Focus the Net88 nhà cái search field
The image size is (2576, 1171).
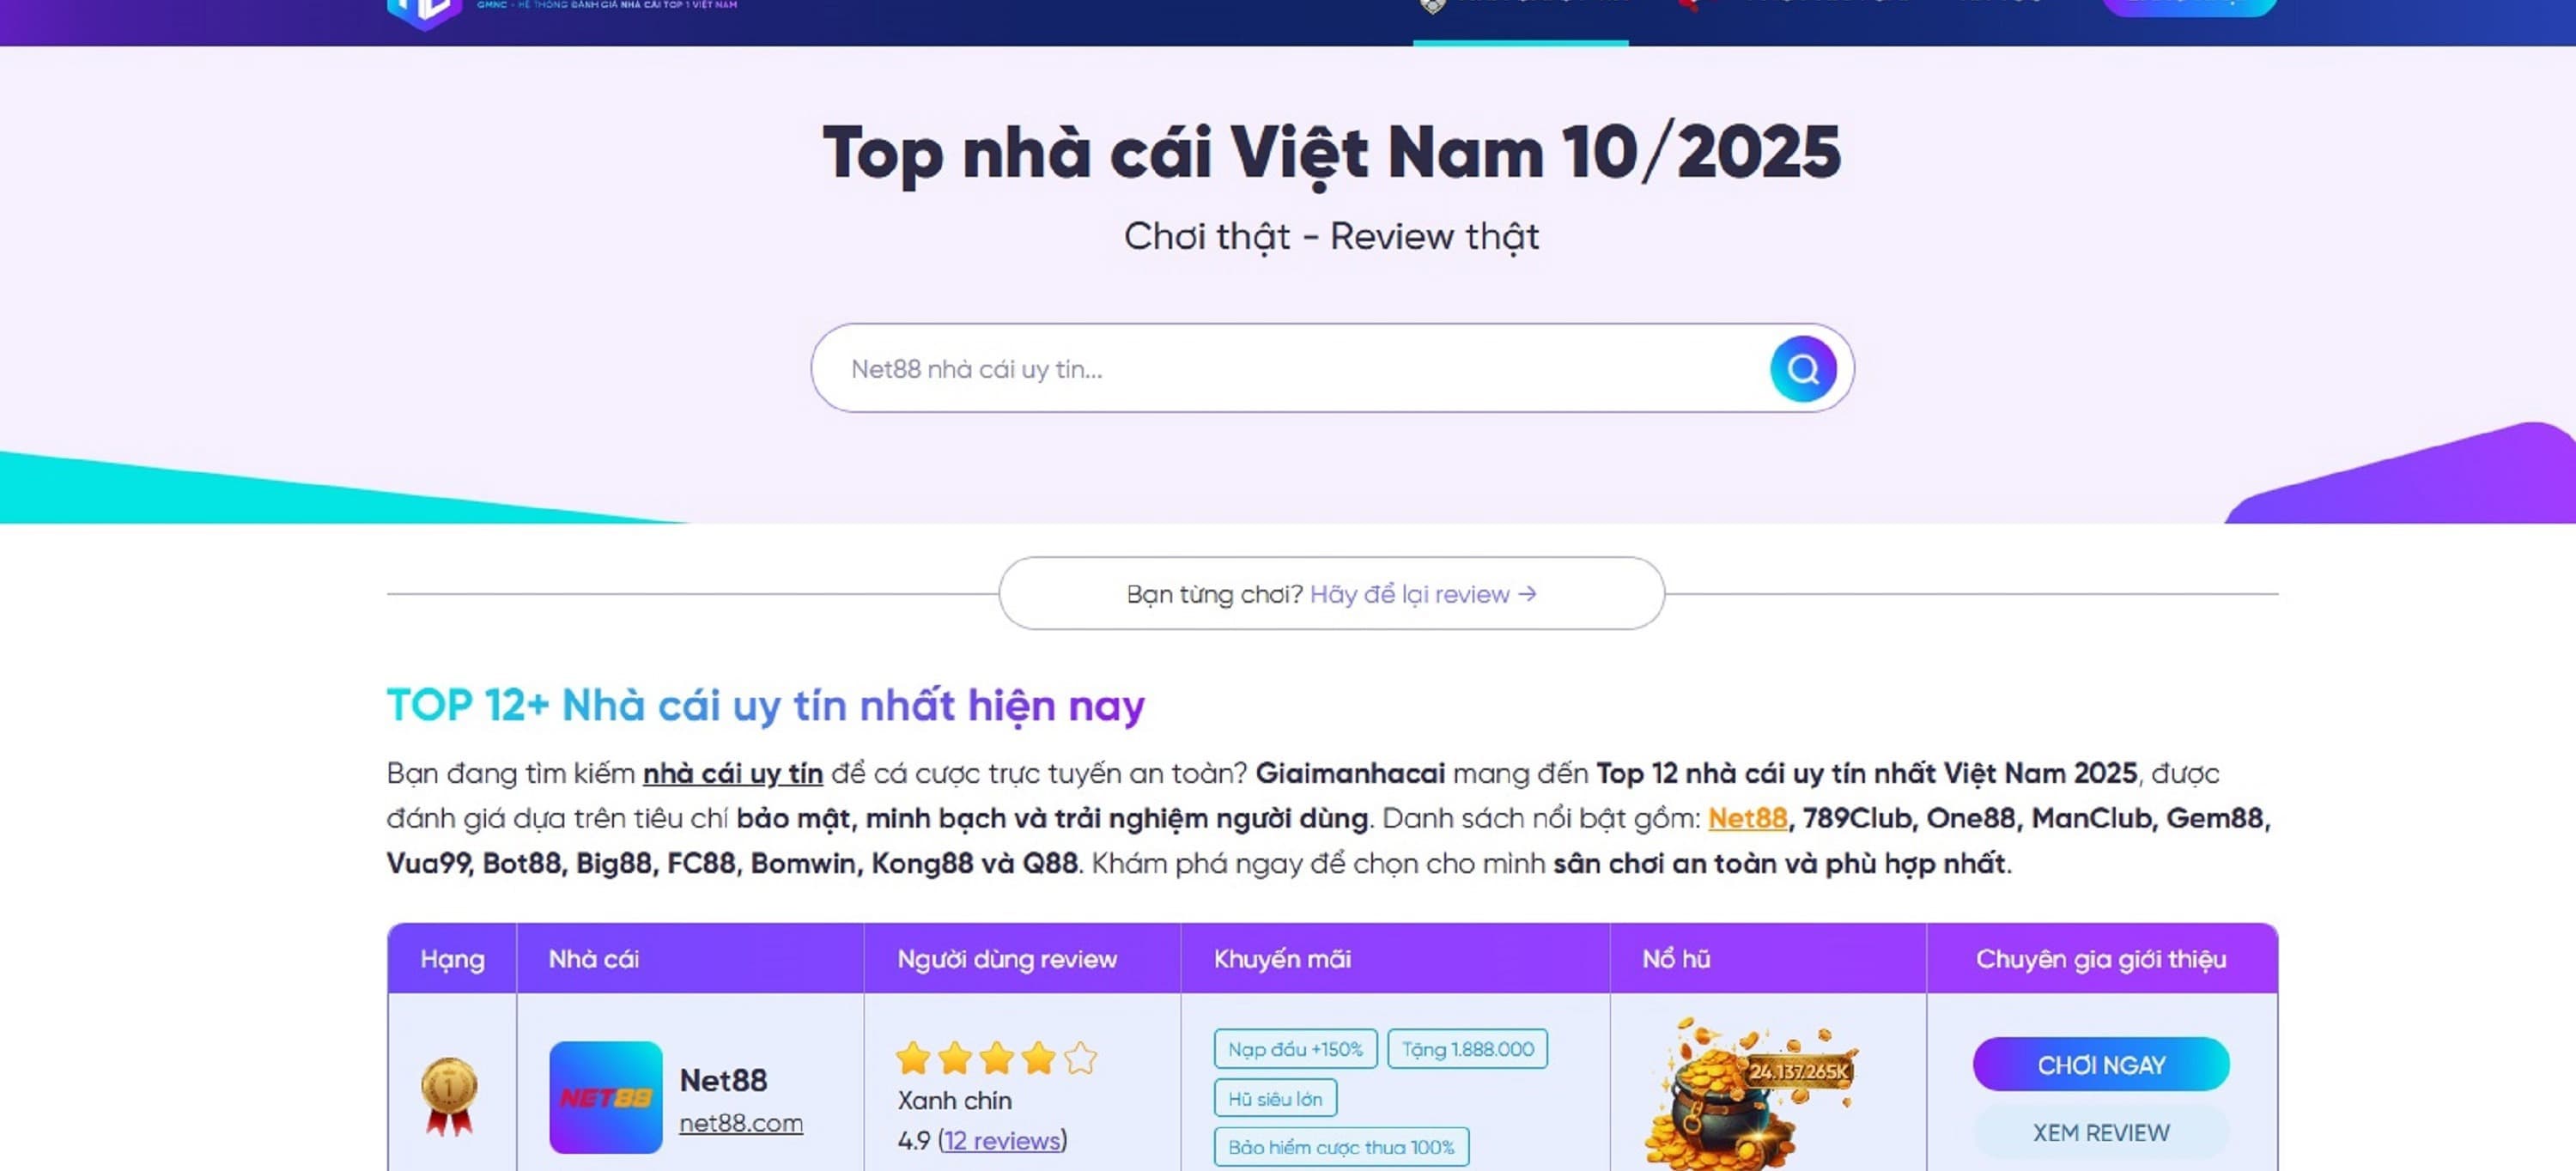click(1290, 369)
